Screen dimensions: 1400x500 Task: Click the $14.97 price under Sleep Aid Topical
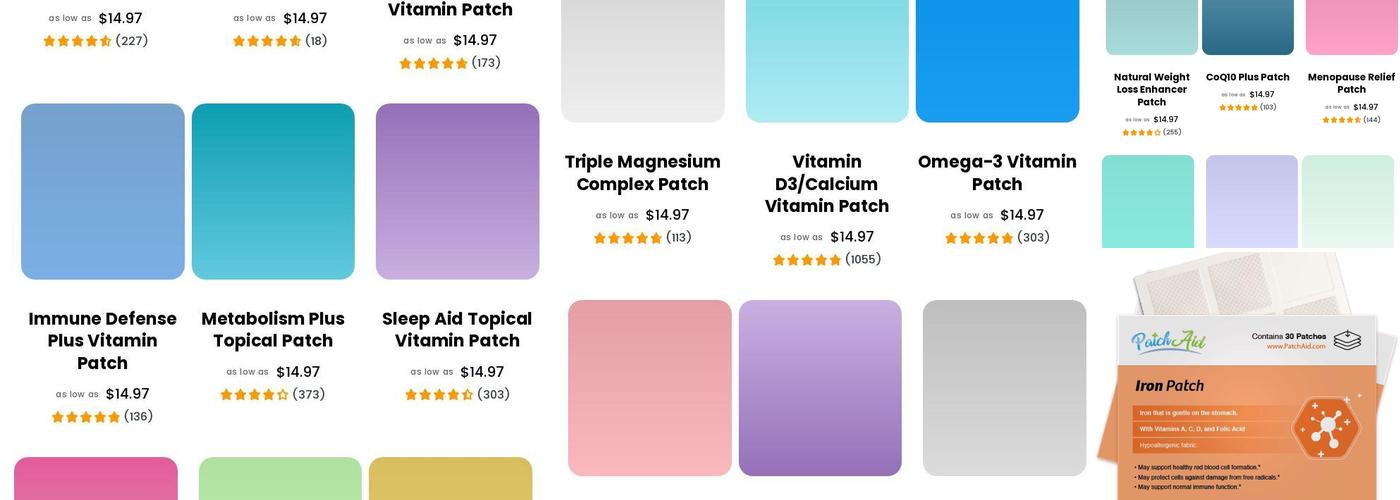[x=482, y=372]
